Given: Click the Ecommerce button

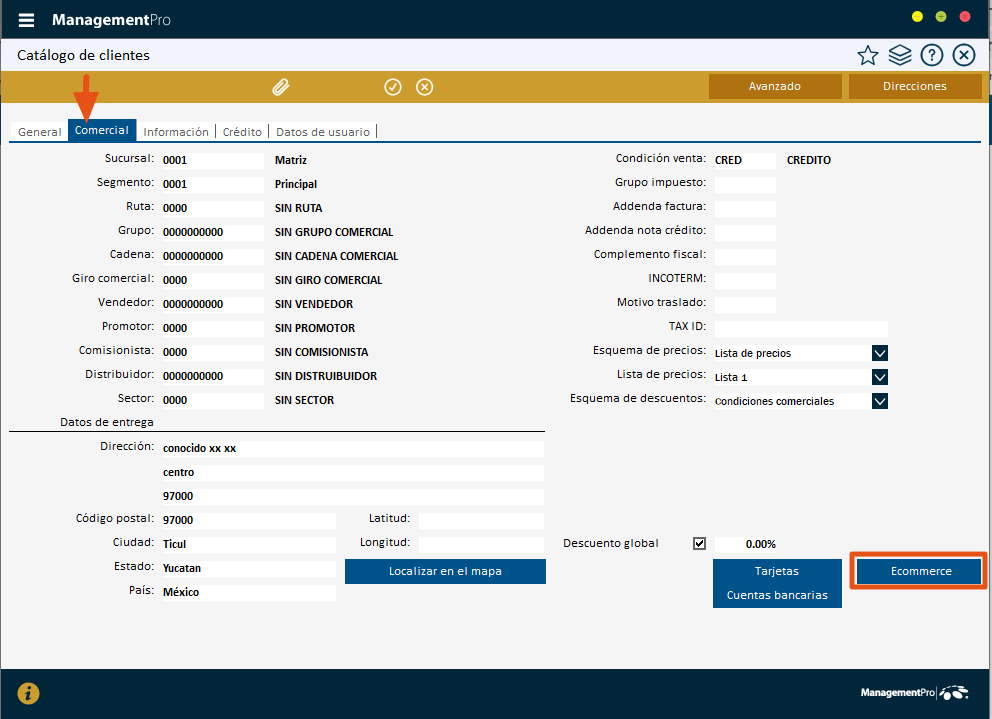Looking at the screenshot, I should pos(921,571).
